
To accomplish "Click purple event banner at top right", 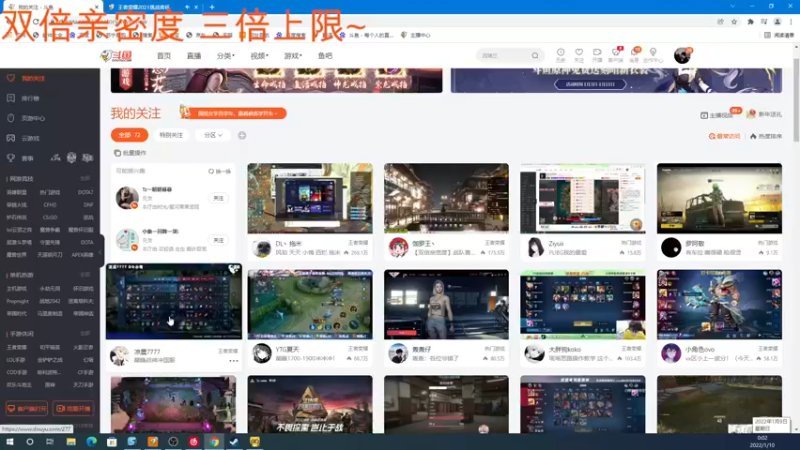I will pyautogui.click(x=616, y=81).
